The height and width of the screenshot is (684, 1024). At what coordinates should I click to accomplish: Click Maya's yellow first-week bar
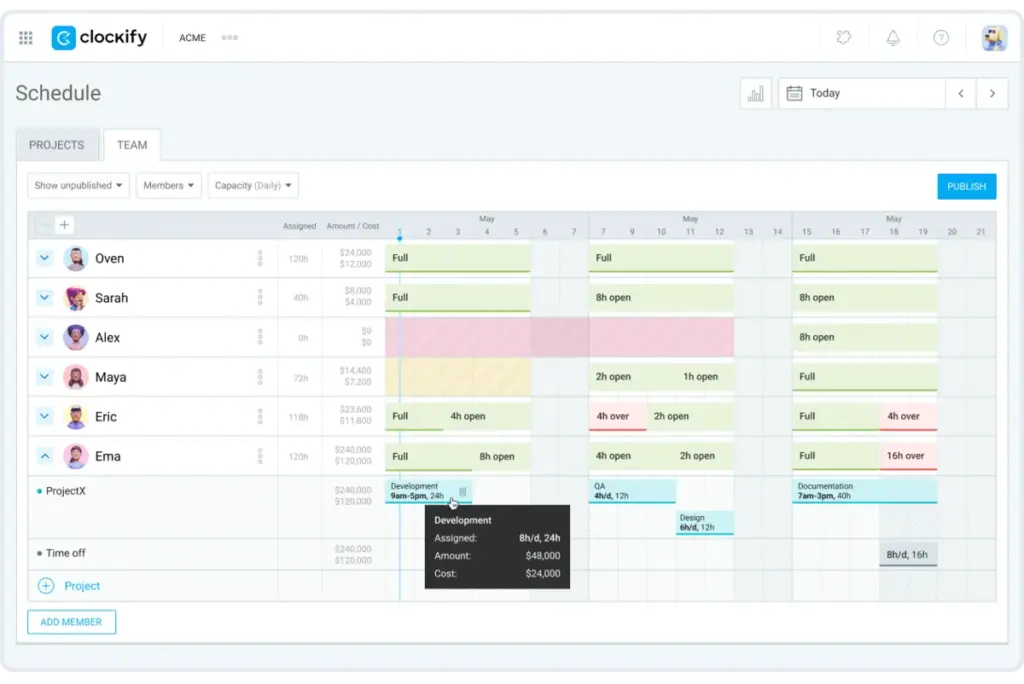coord(458,377)
